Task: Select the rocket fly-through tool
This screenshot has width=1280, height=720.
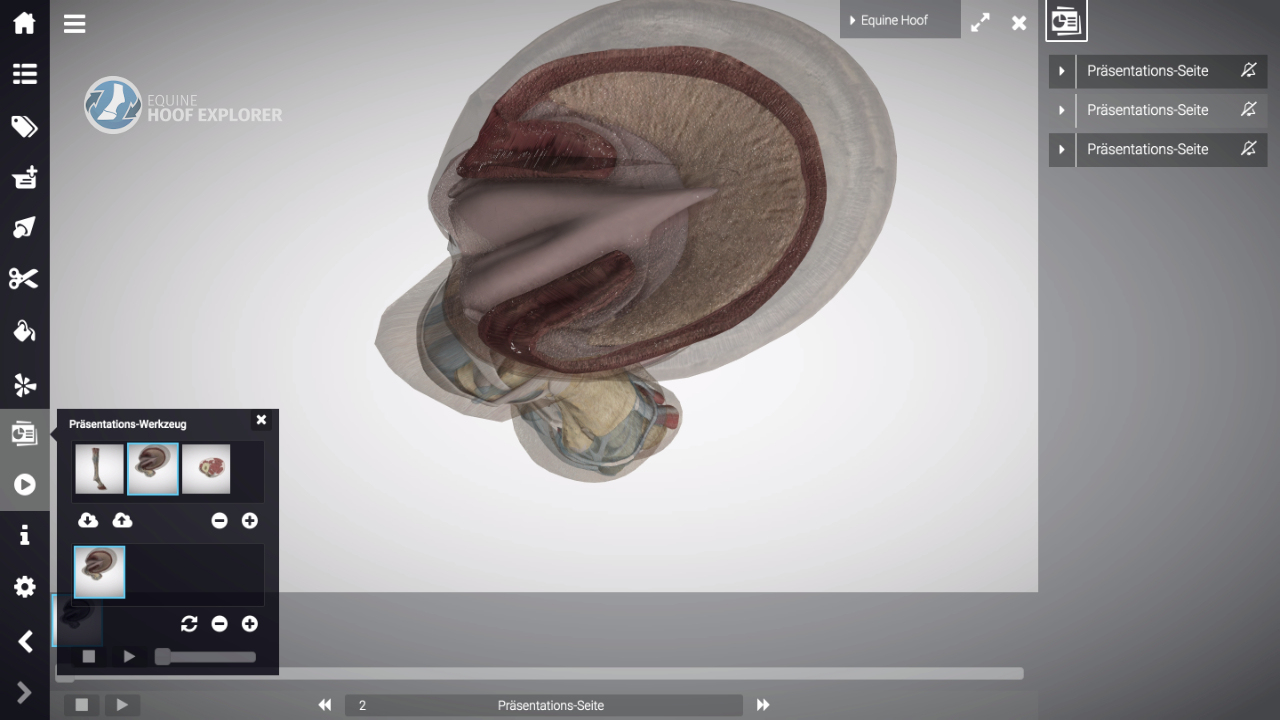Action: point(24,228)
